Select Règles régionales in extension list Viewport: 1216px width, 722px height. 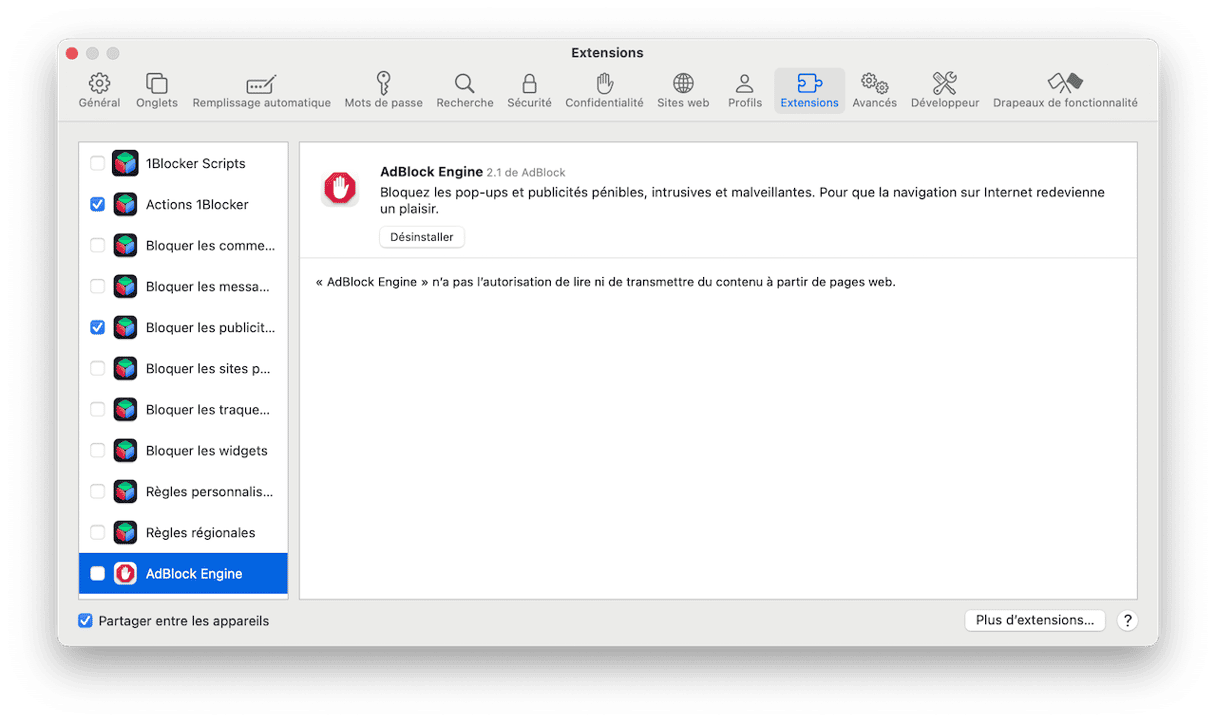pos(200,533)
